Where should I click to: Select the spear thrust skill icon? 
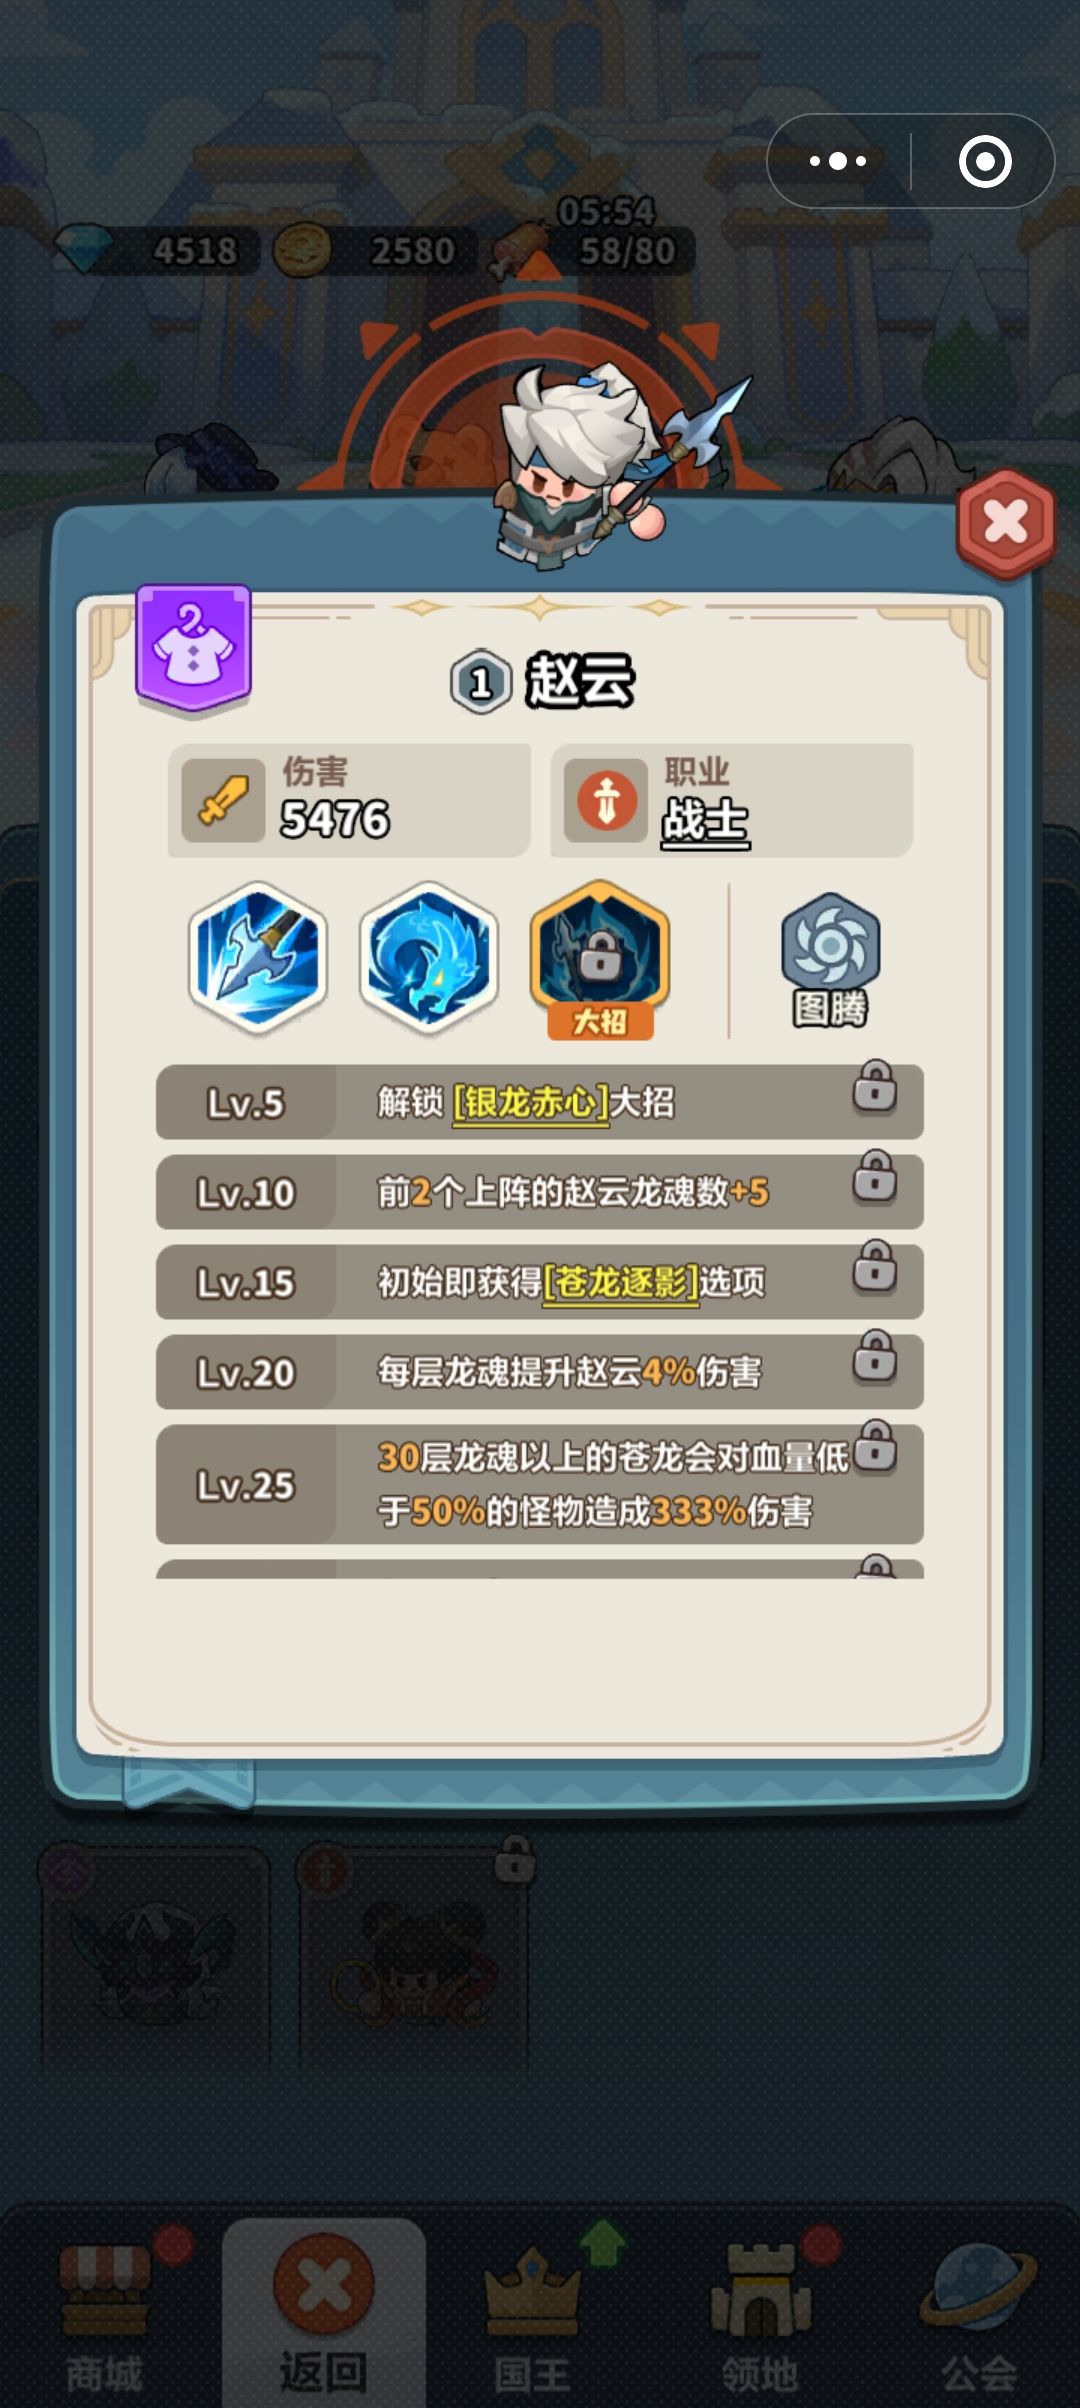pyautogui.click(x=258, y=957)
